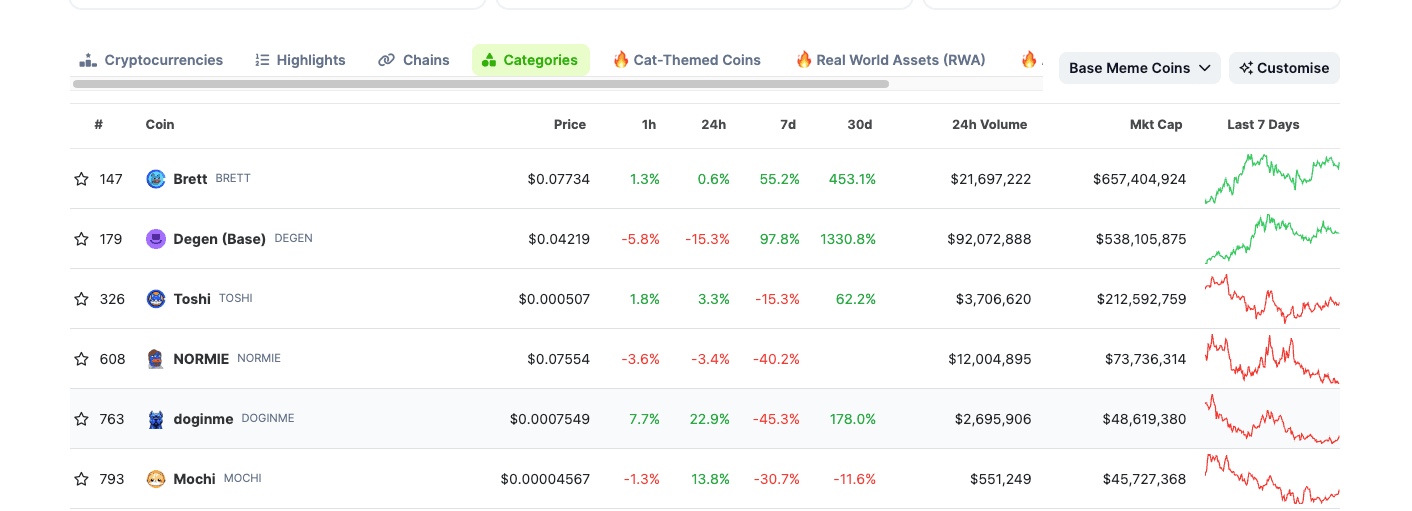The height and width of the screenshot is (511, 1412).
Task: Open the Chains tab
Action: click(x=414, y=60)
